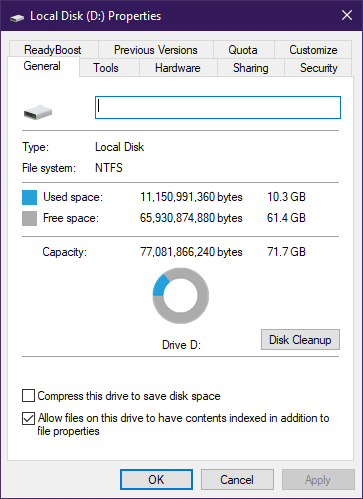Click the drive icon in title bar

[x=17, y=17]
